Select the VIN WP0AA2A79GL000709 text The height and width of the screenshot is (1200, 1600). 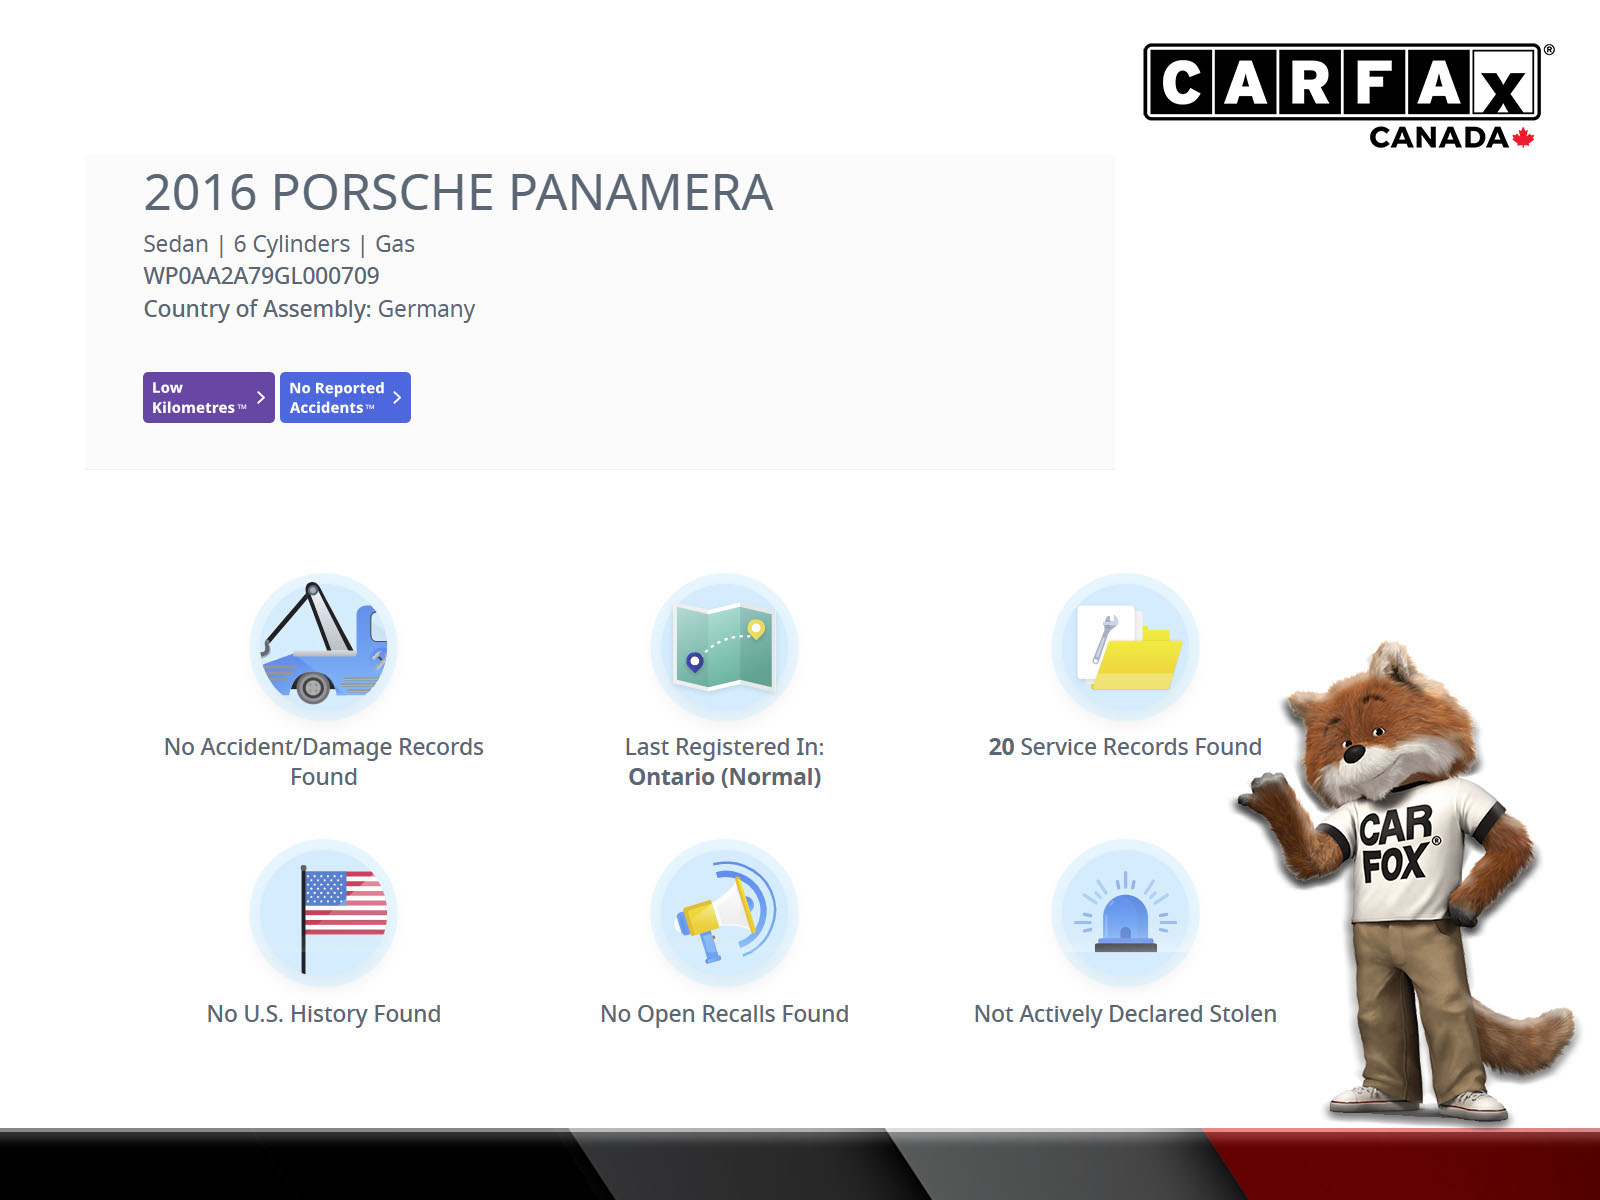click(x=261, y=276)
